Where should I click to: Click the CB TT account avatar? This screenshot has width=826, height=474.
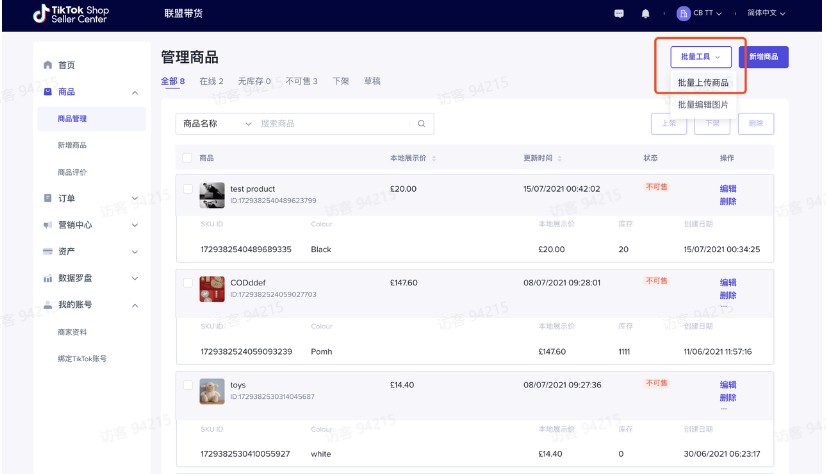click(684, 14)
